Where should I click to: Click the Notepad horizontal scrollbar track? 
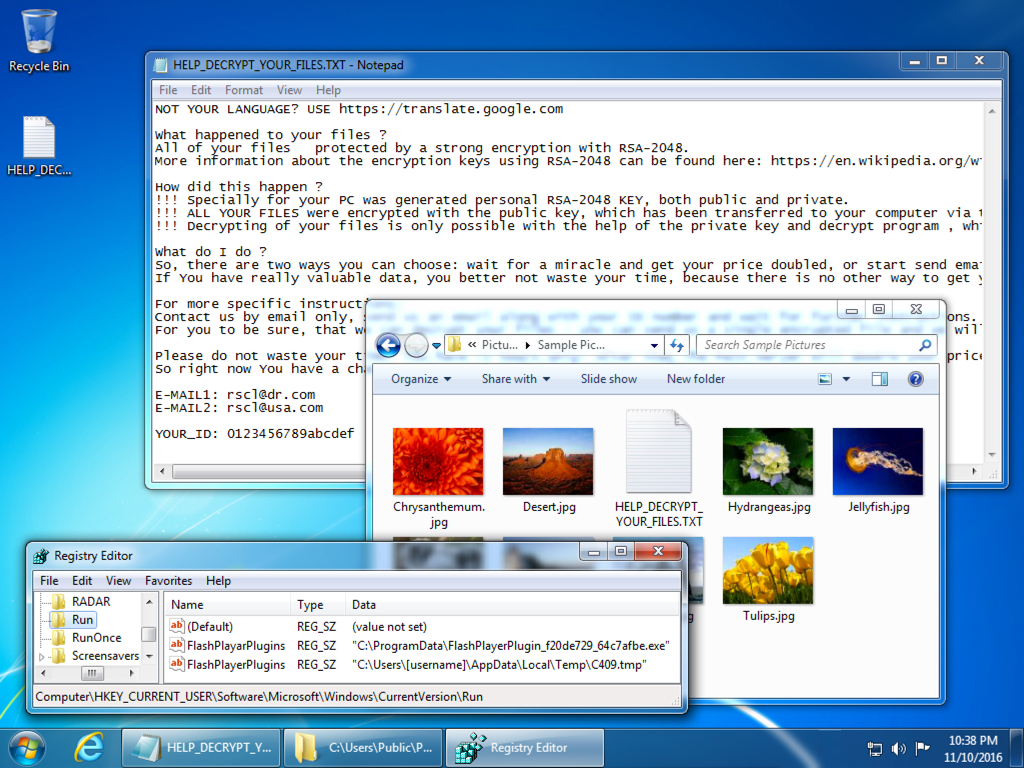268,471
